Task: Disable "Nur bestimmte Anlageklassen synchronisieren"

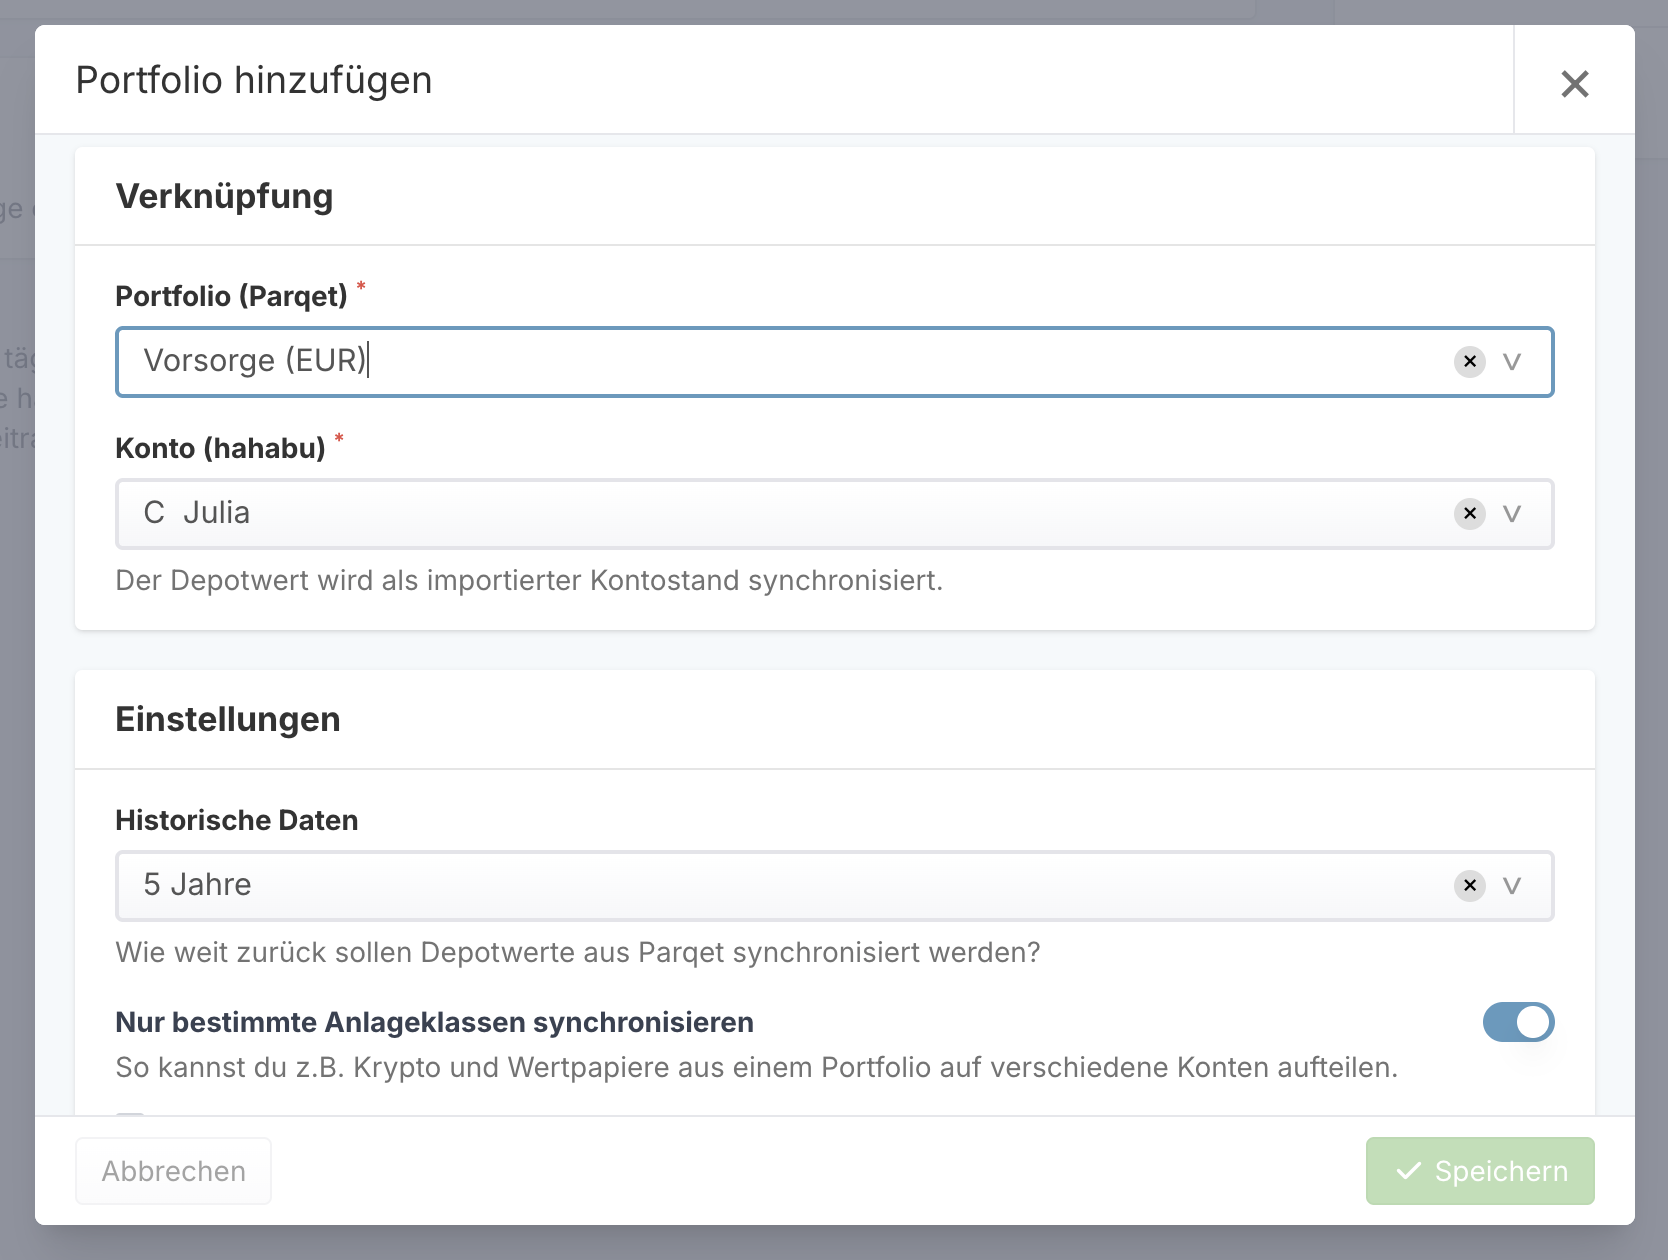Action: pos(1518,1022)
